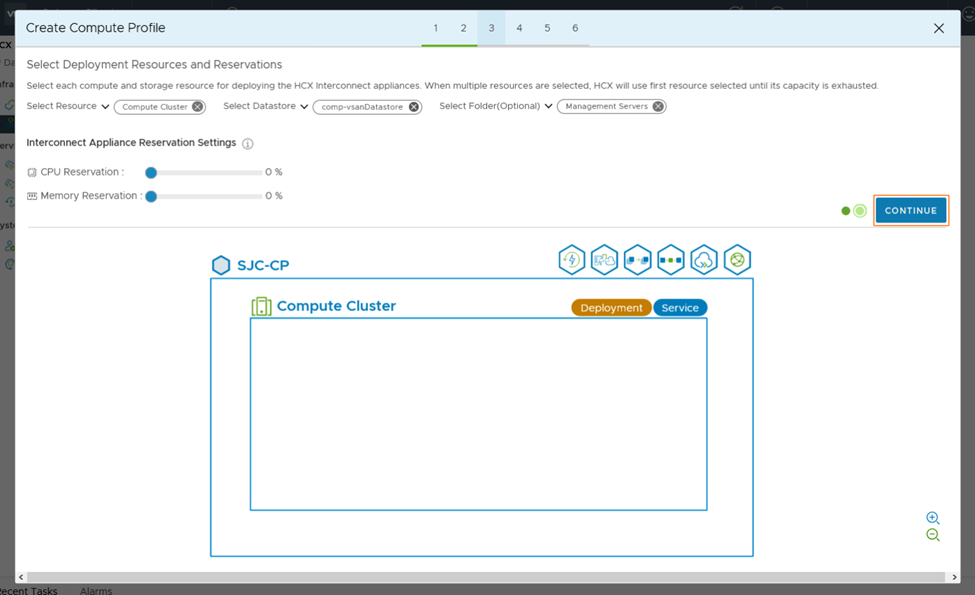Click the globe hexagon service icon
975x595 pixels.
tap(737, 260)
